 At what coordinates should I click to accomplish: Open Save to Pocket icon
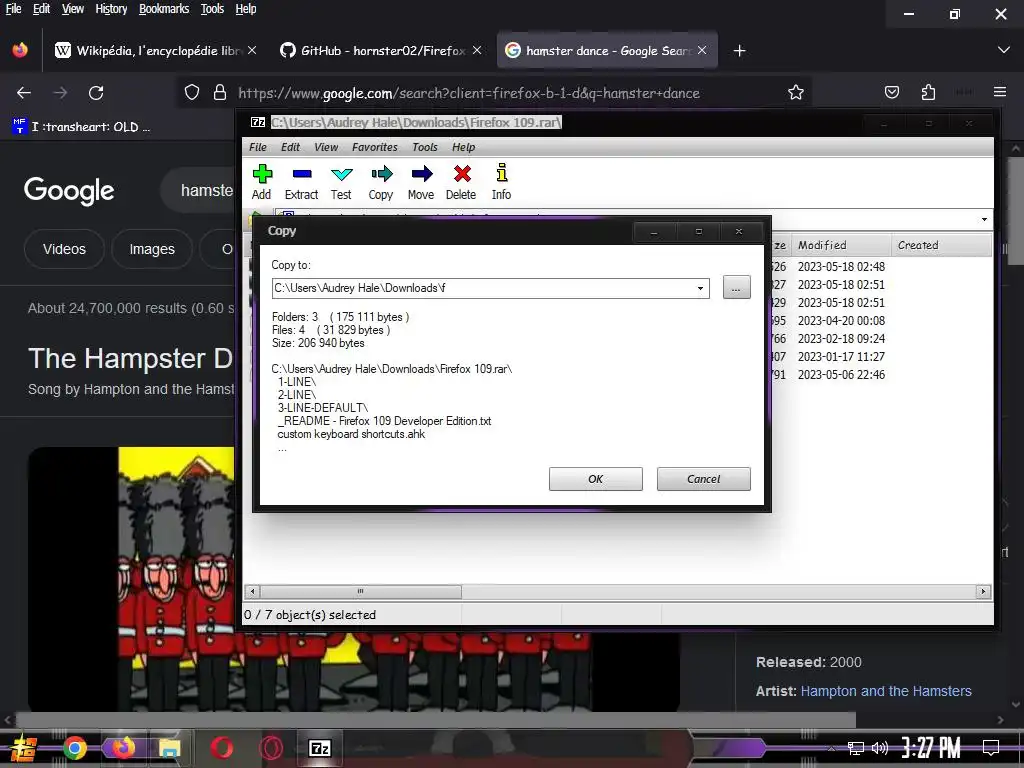(892, 93)
